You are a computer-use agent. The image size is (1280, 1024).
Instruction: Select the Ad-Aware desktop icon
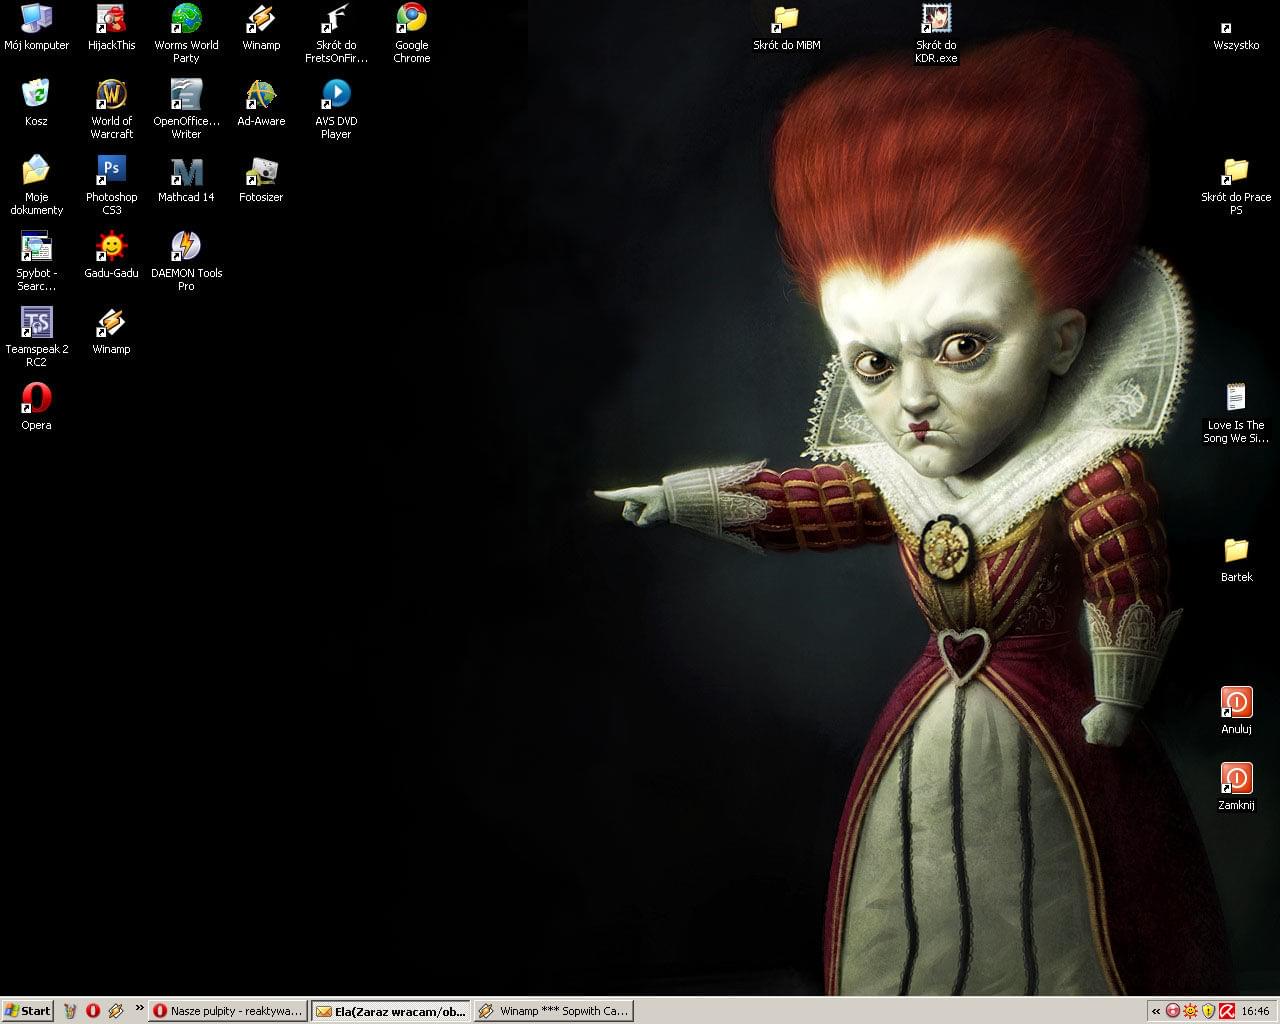coord(261,104)
